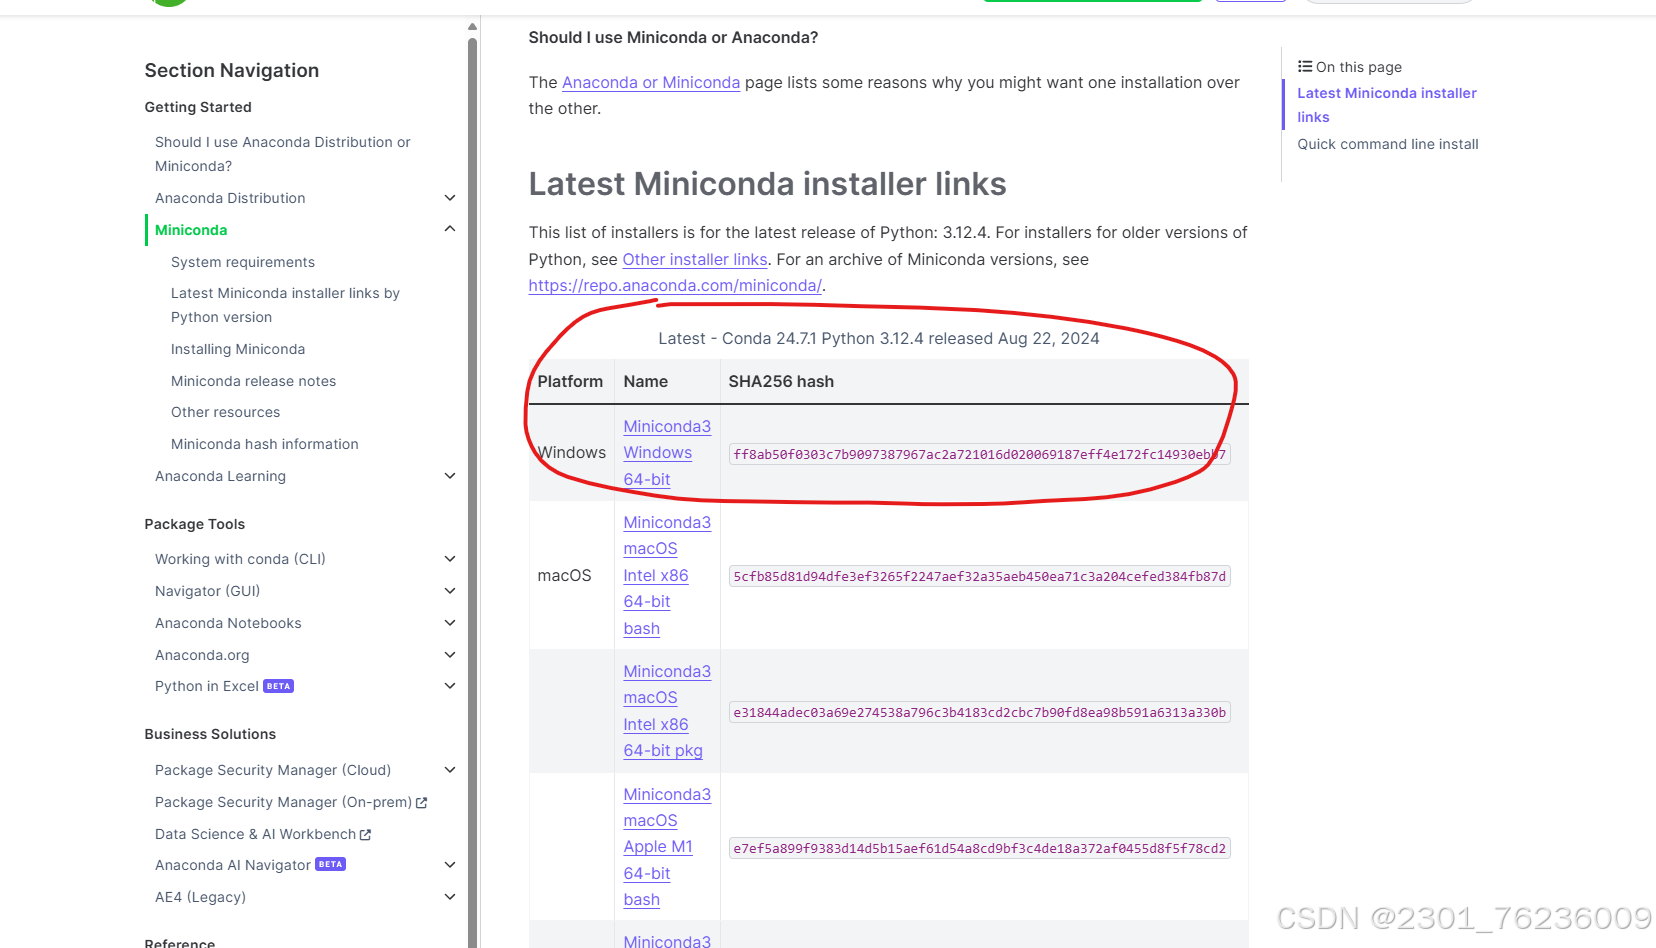Click the "On this page" list icon
Screen dimensions: 1656x948
point(1304,66)
